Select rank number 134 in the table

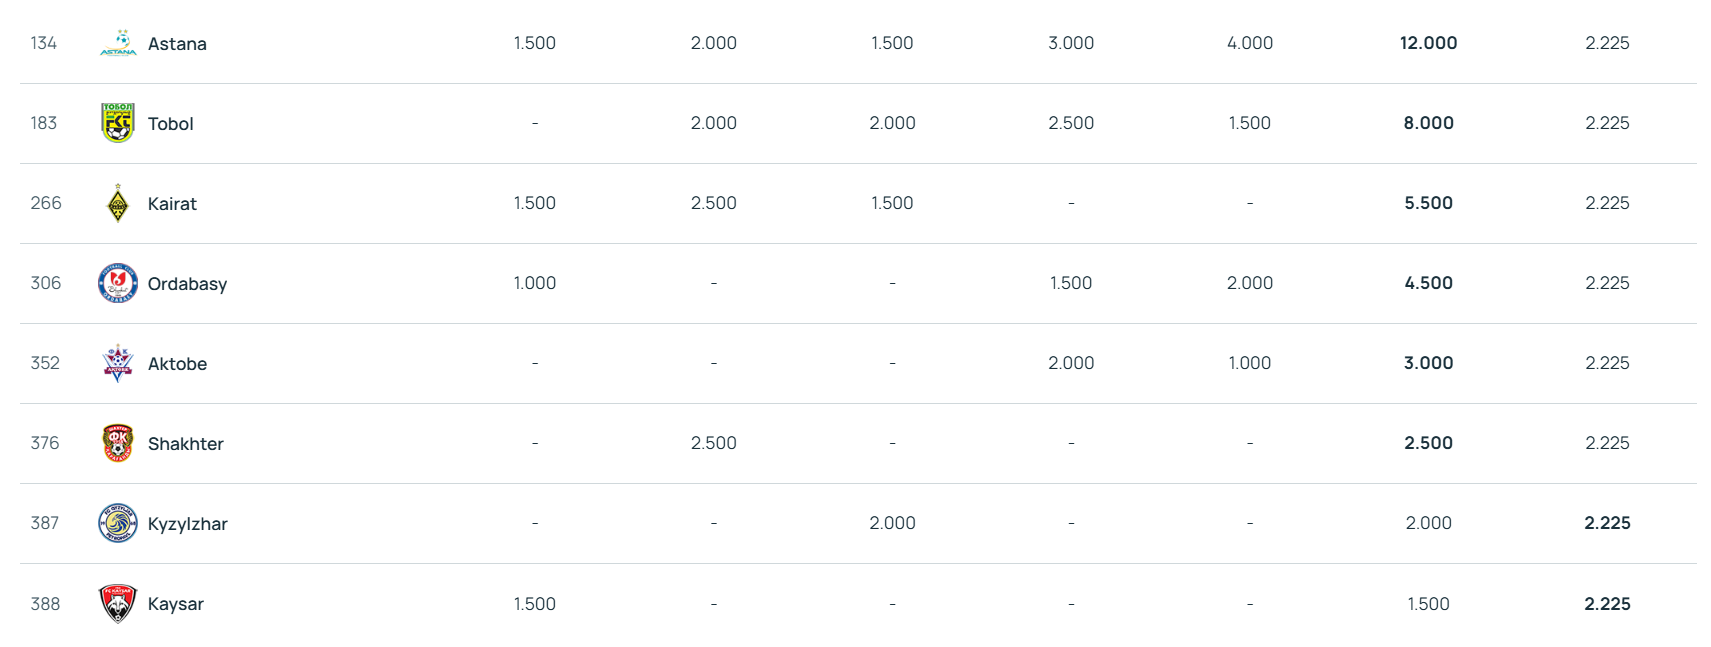[x=44, y=43]
